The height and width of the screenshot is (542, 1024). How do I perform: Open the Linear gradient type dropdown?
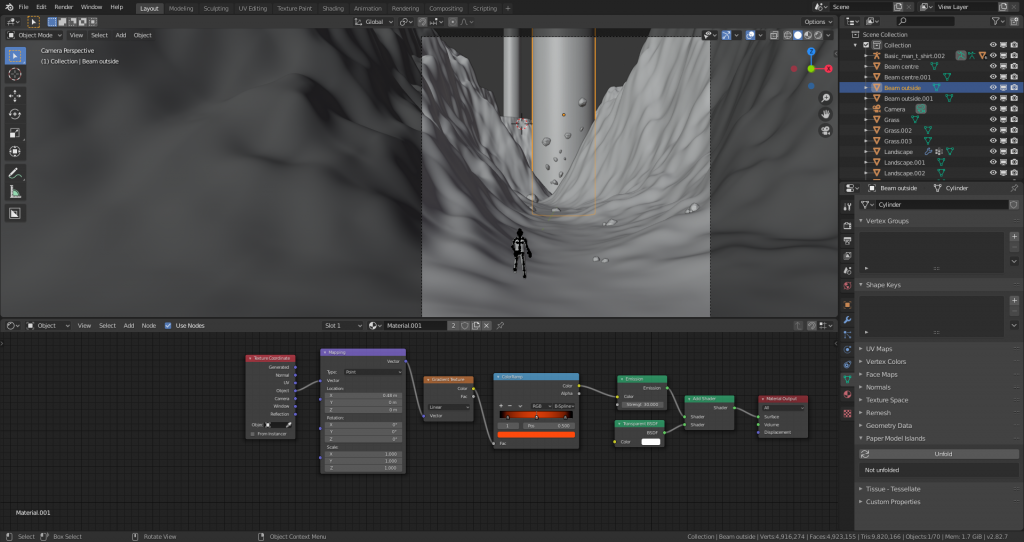[449, 407]
